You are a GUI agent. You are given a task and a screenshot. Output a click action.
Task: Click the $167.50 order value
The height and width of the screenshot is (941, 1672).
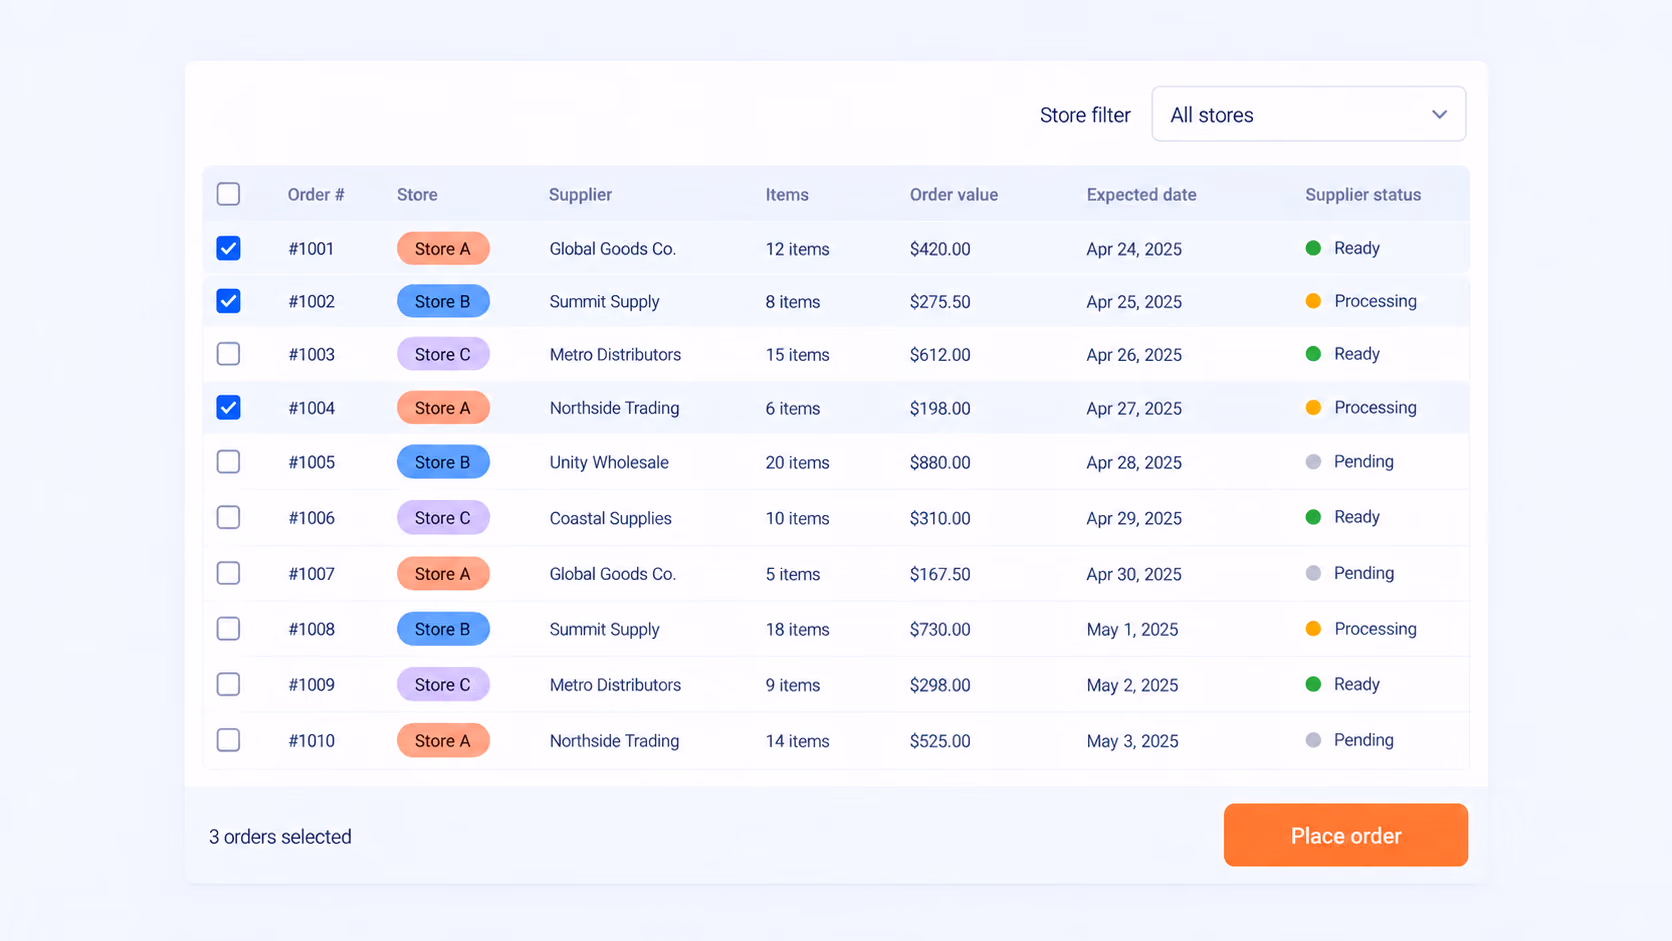939,574
